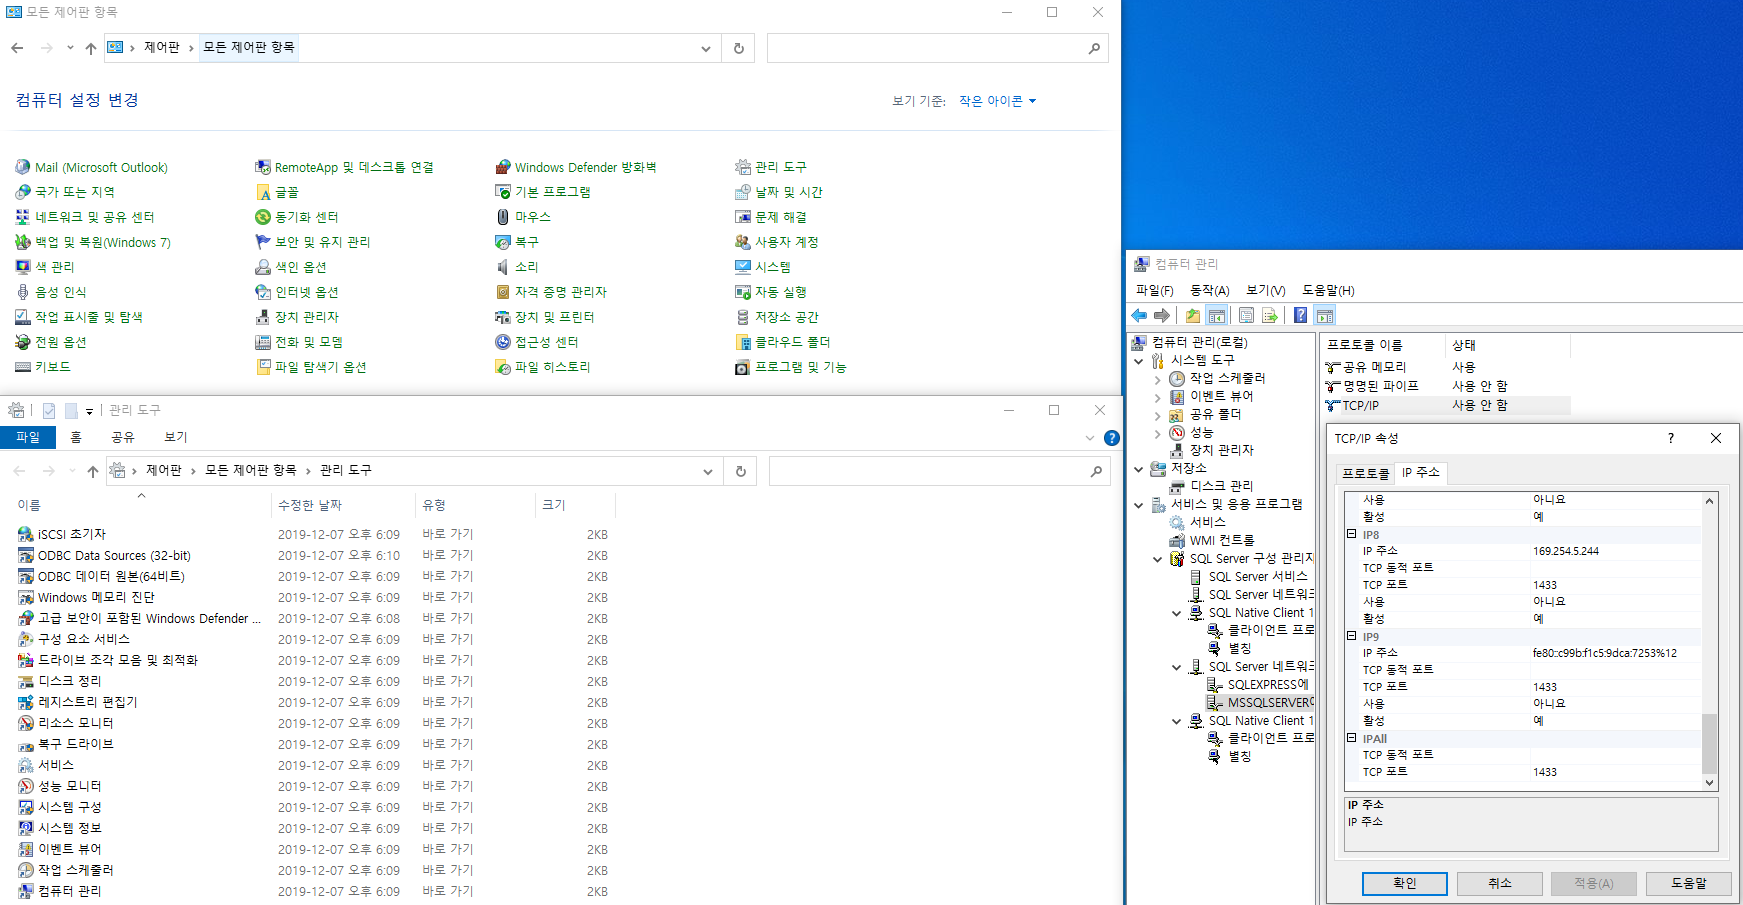The height and width of the screenshot is (905, 1743).
Task: Click Export list icon in 컴퓨터 관리 toolbar
Action: pyautogui.click(x=1270, y=315)
